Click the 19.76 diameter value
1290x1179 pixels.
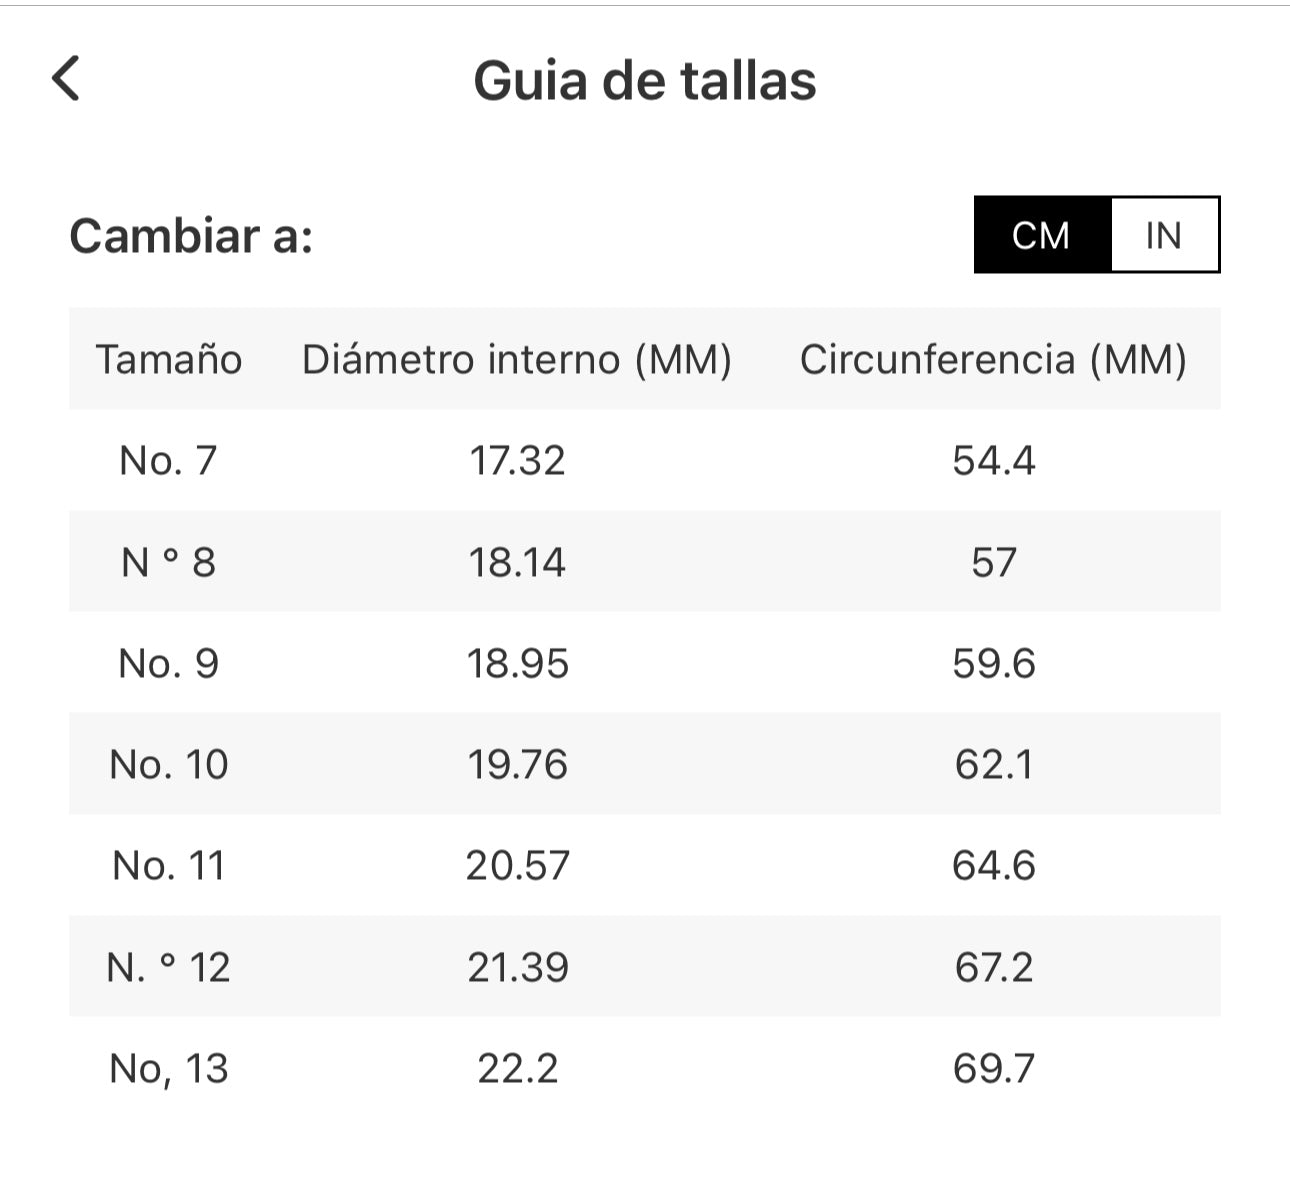click(x=517, y=764)
